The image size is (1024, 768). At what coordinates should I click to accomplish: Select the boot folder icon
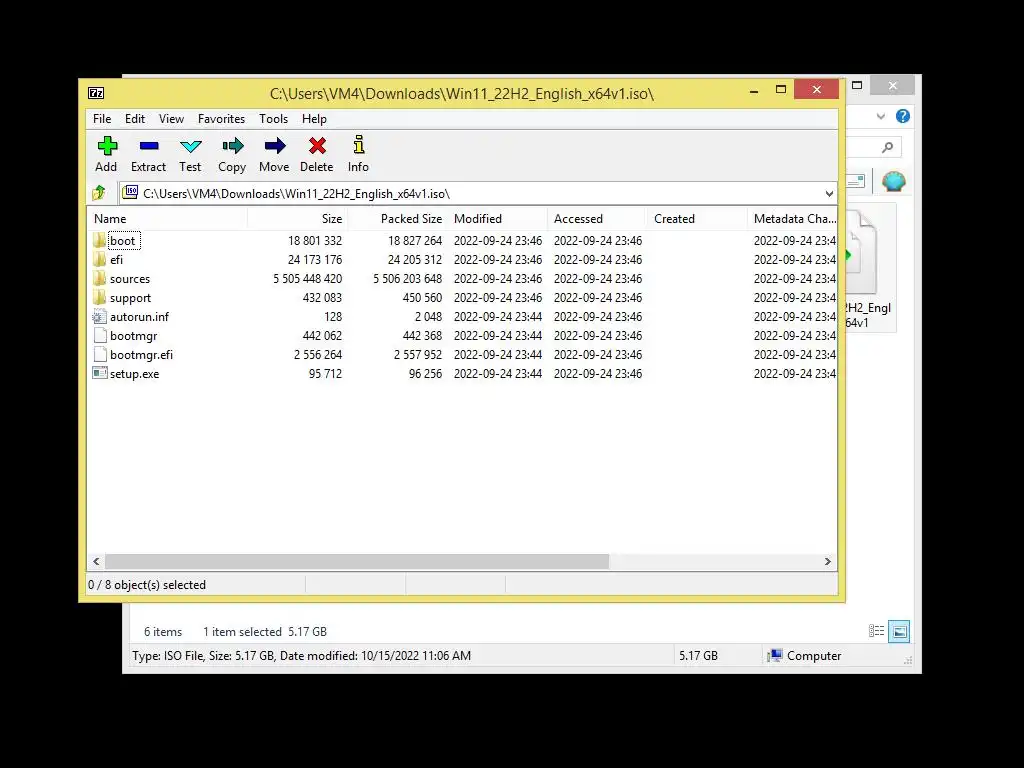tap(99, 240)
